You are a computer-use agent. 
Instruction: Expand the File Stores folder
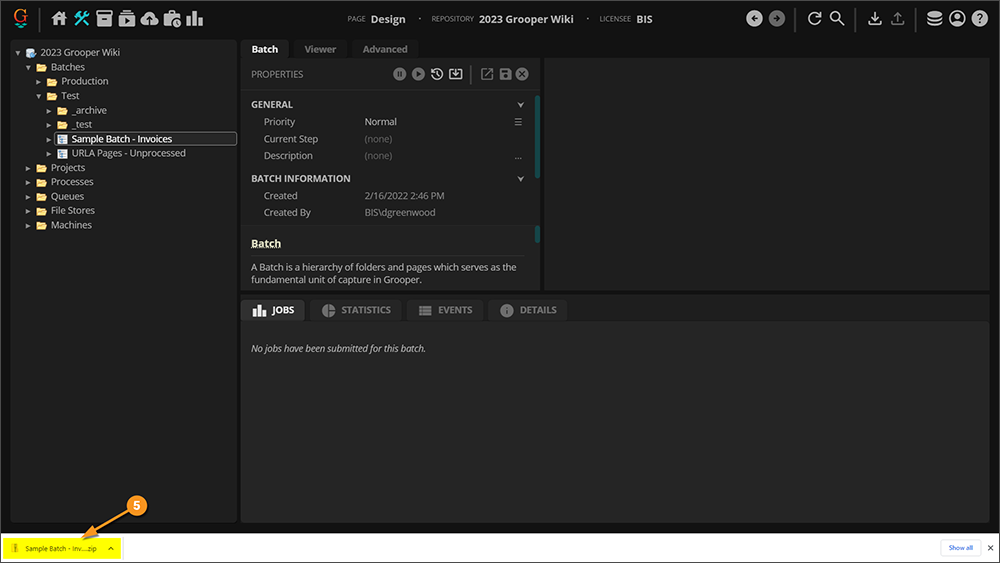coord(28,211)
